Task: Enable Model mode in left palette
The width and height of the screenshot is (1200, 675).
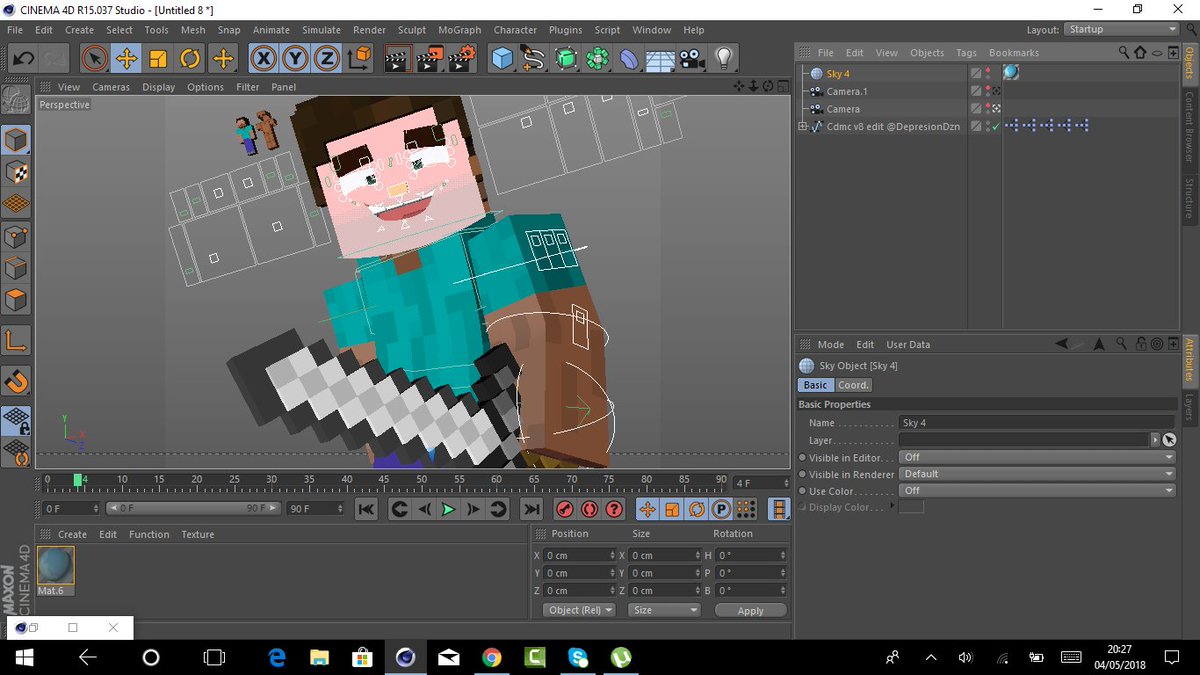Action: point(16,140)
